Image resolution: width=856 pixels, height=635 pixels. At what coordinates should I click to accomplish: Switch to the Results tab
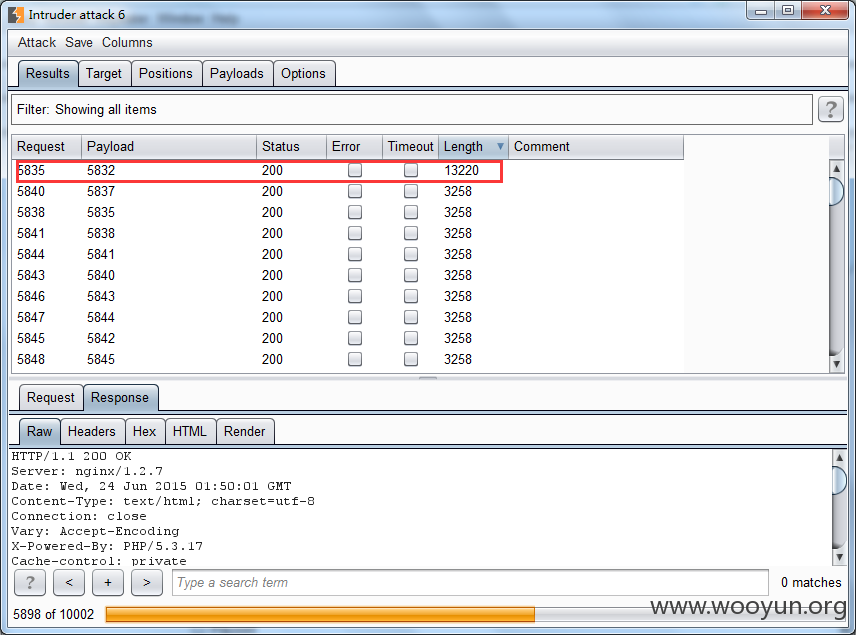pyautogui.click(x=47, y=74)
